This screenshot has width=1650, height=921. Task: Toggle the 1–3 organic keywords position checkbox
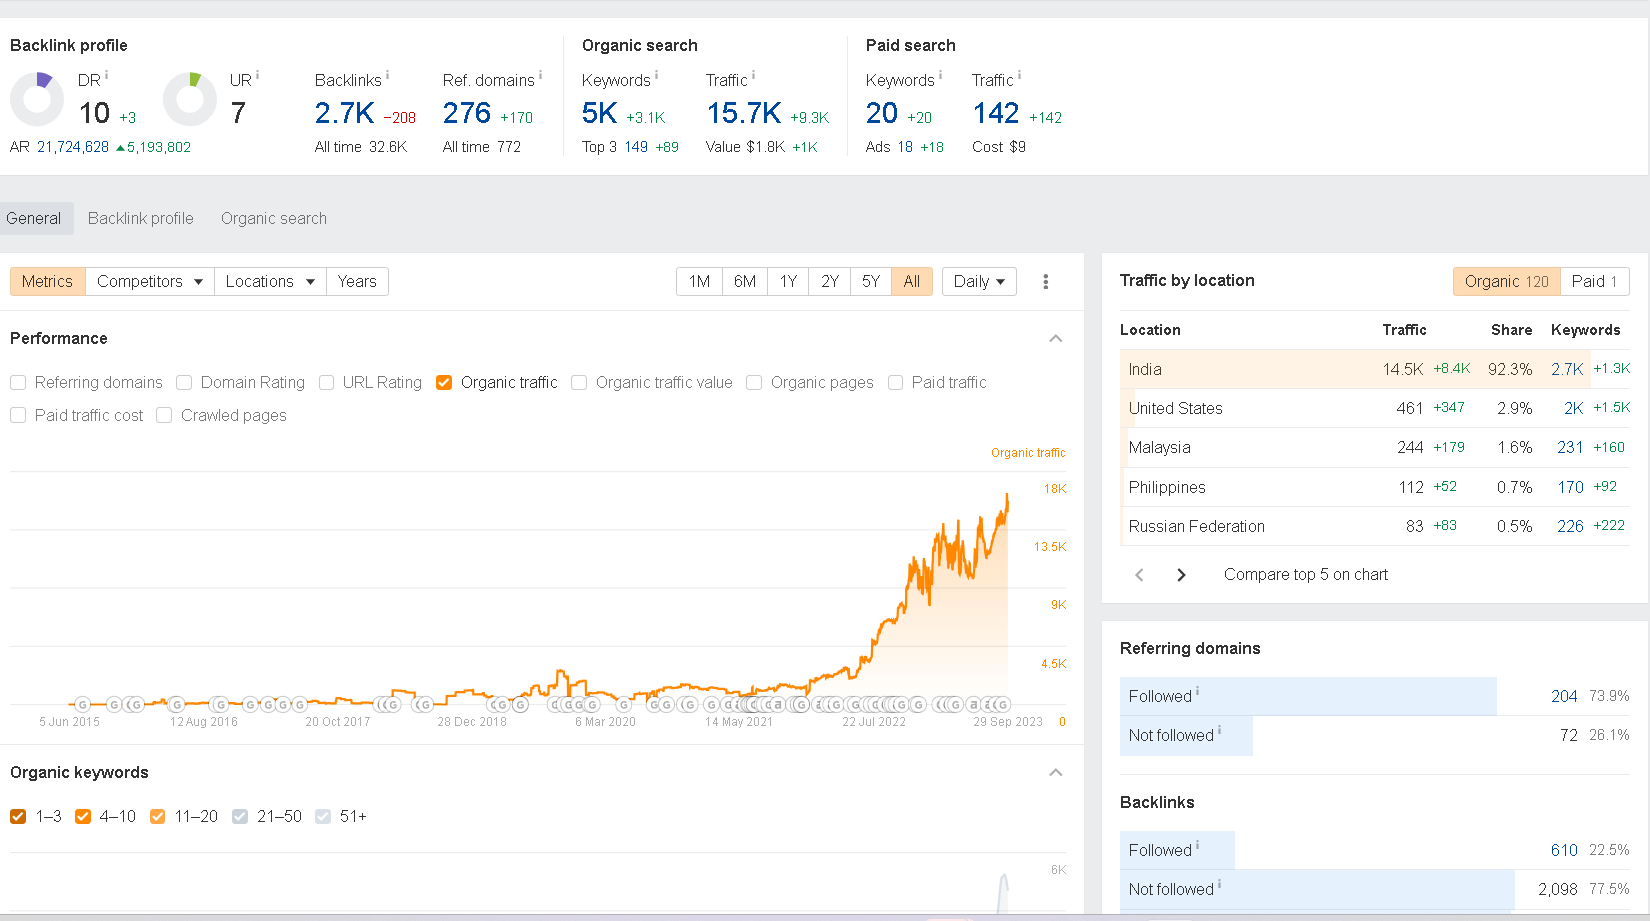pyautogui.click(x=18, y=817)
